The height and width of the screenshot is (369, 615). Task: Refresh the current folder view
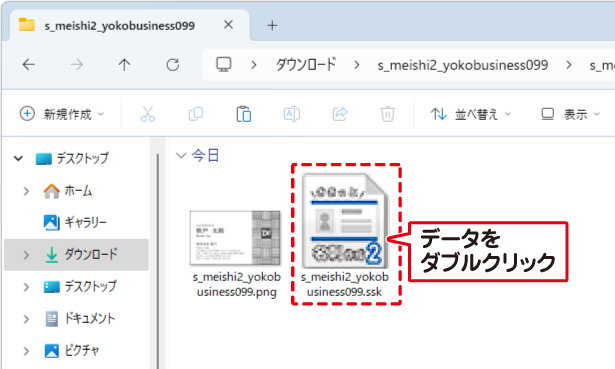[173, 65]
